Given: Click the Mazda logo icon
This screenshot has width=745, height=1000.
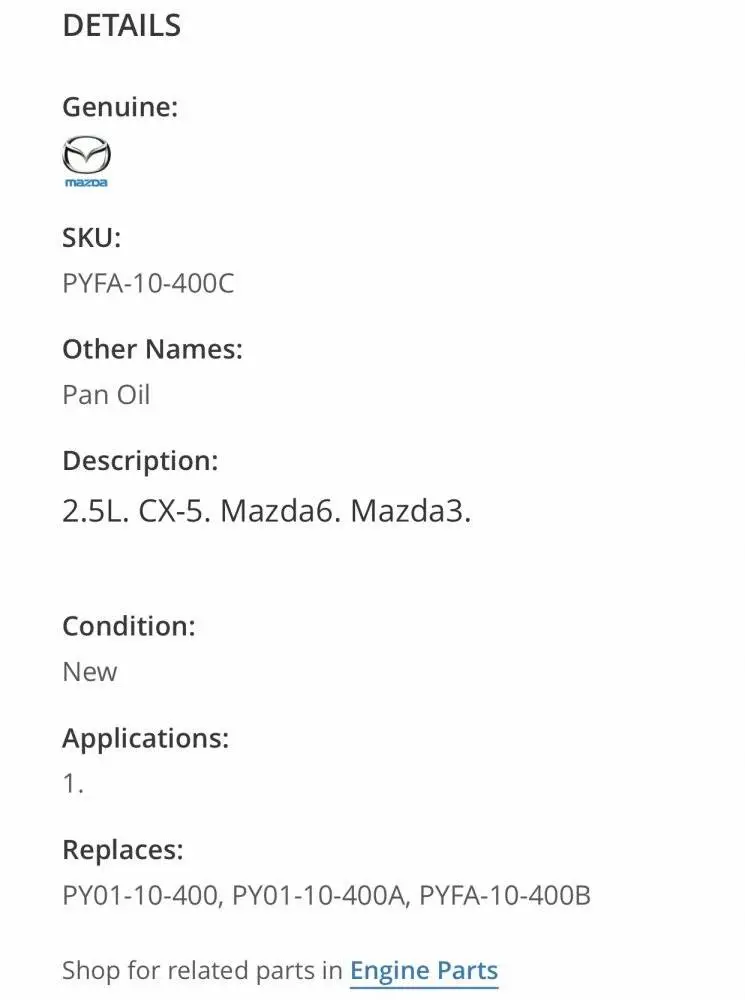Looking at the screenshot, I should point(87,156).
